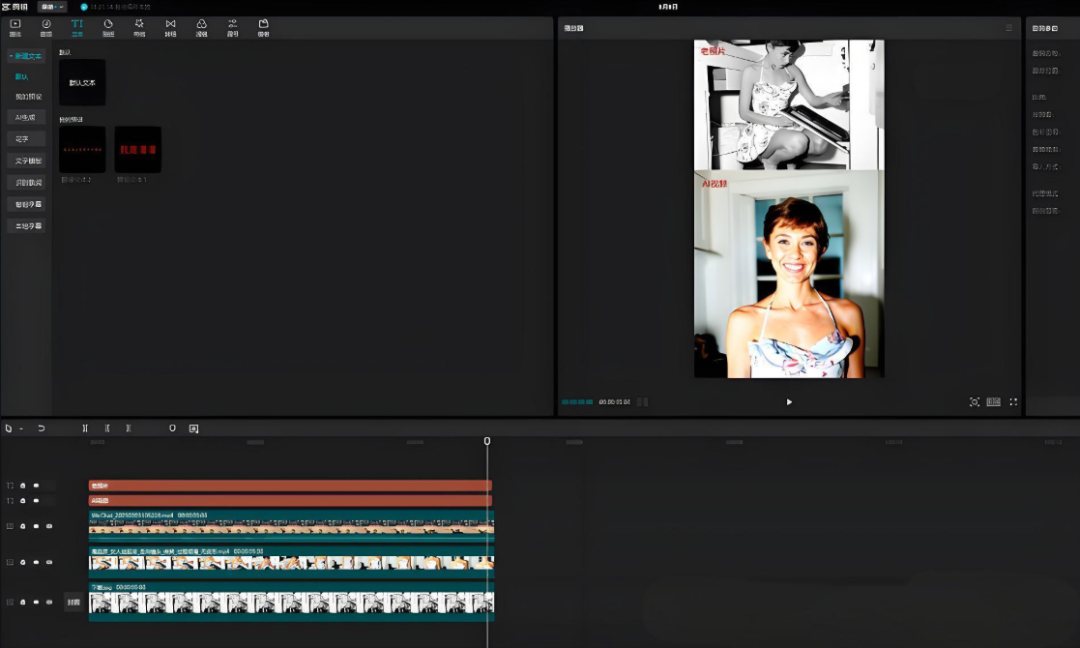Click the Cover button on main track
This screenshot has height=648, width=1080.
(x=73, y=602)
